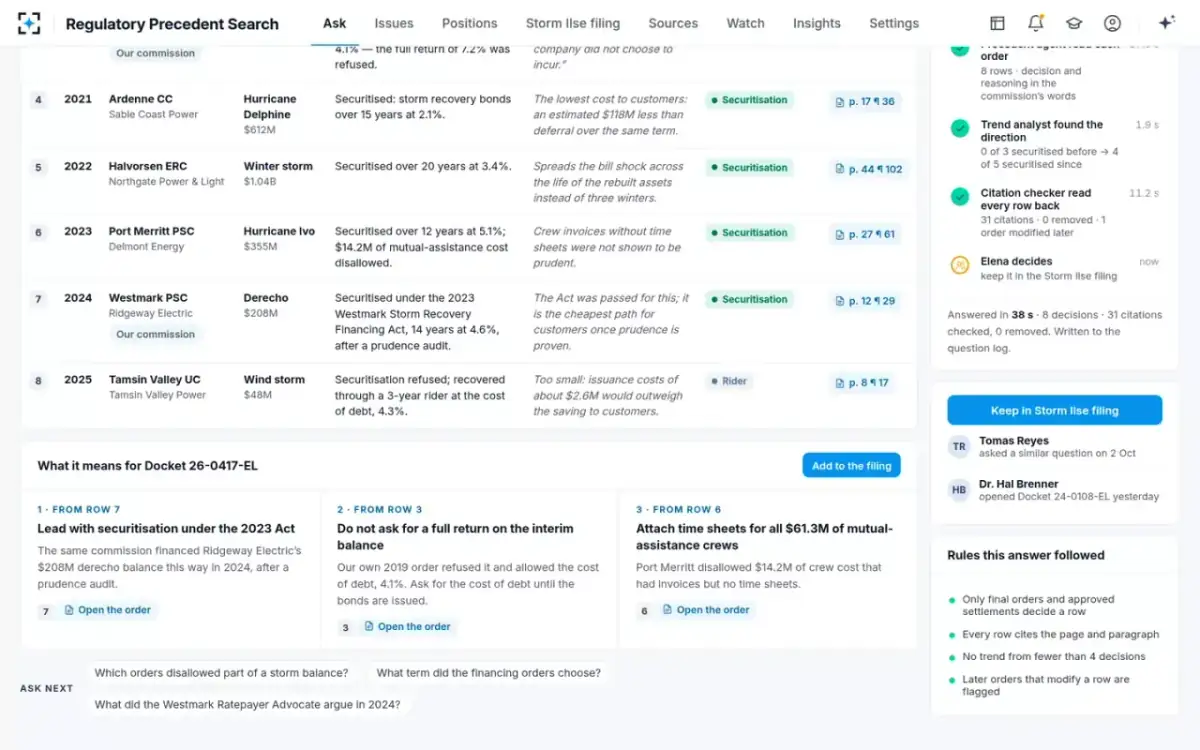Click the yellow icon beside Elena decides

click(960, 265)
